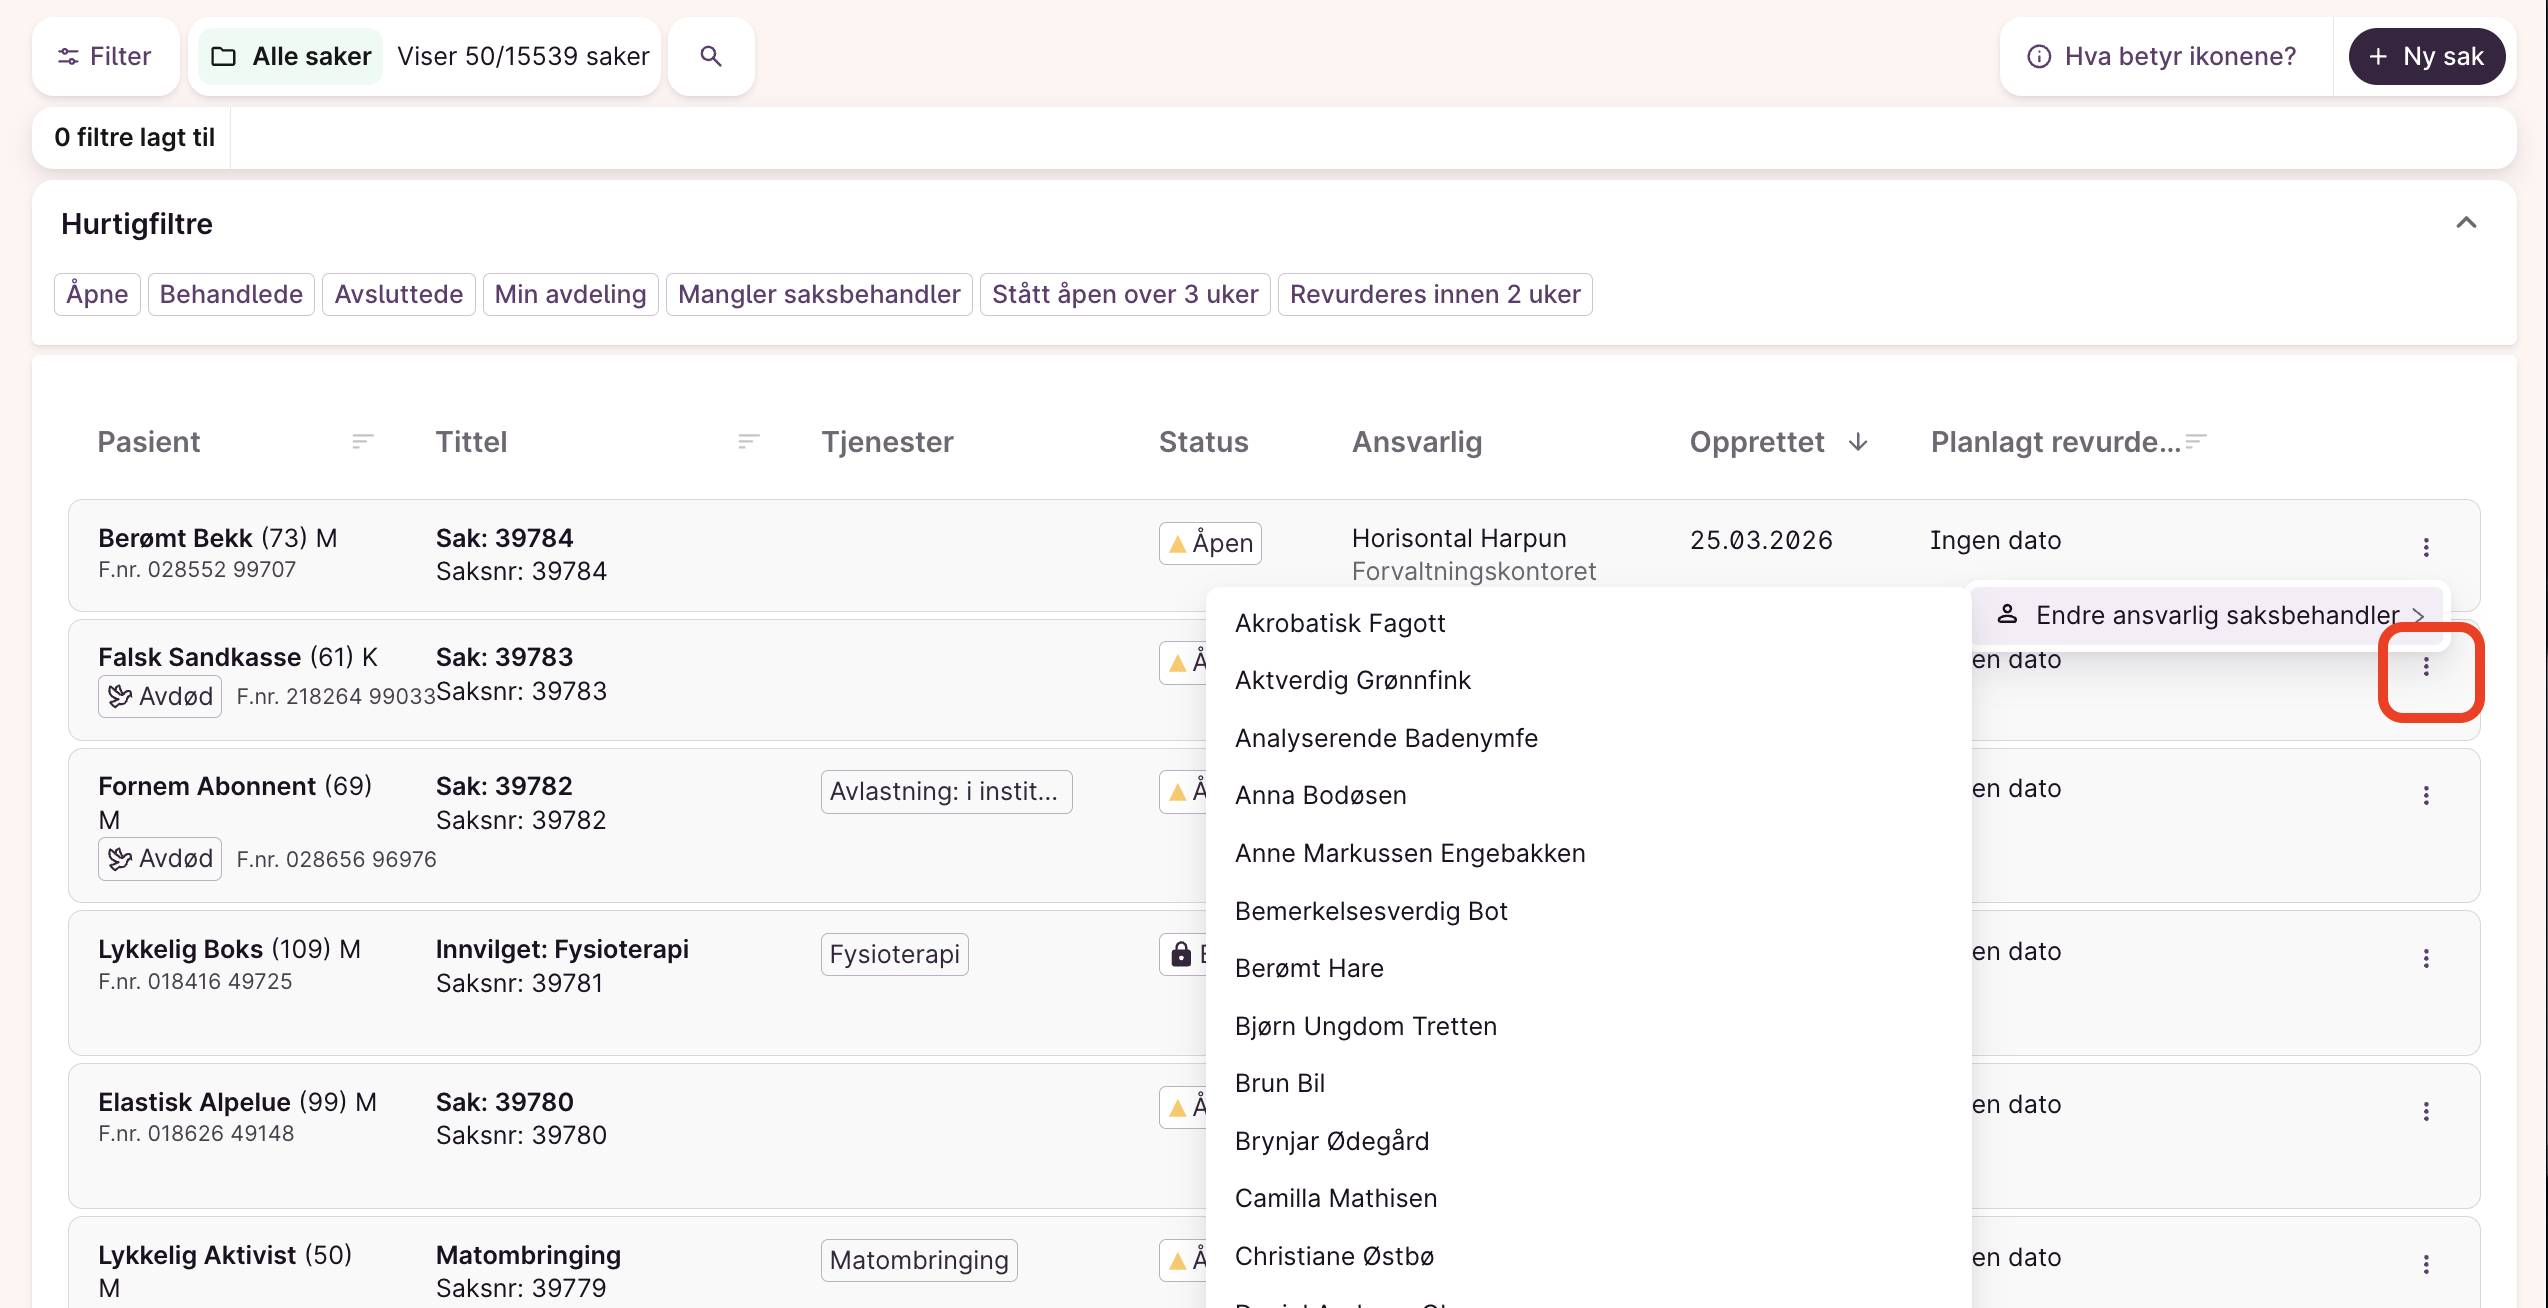Viewport: 2548px width, 1308px height.
Task: Open three-dot menu for Berømt Bekk case
Action: click(2425, 547)
